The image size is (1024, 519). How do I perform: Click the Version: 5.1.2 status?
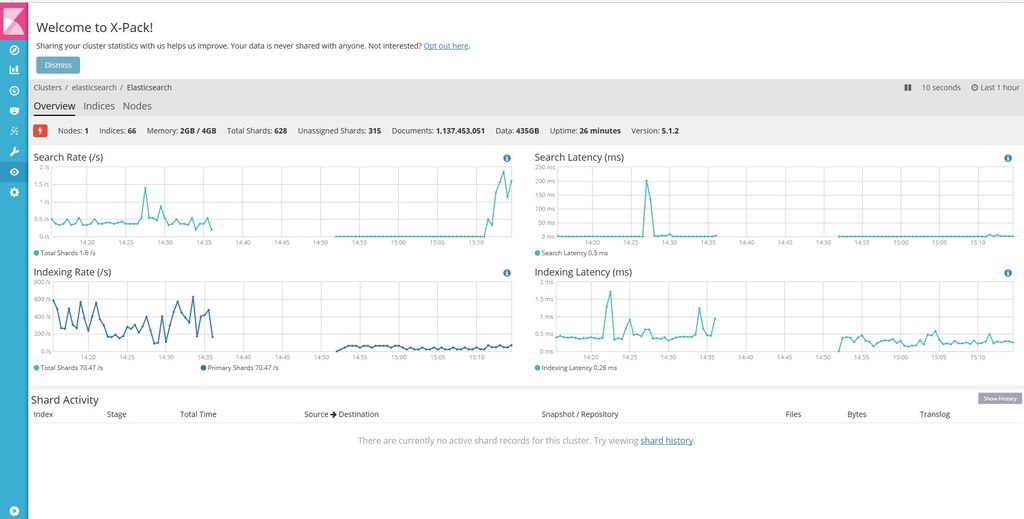[x=655, y=131]
